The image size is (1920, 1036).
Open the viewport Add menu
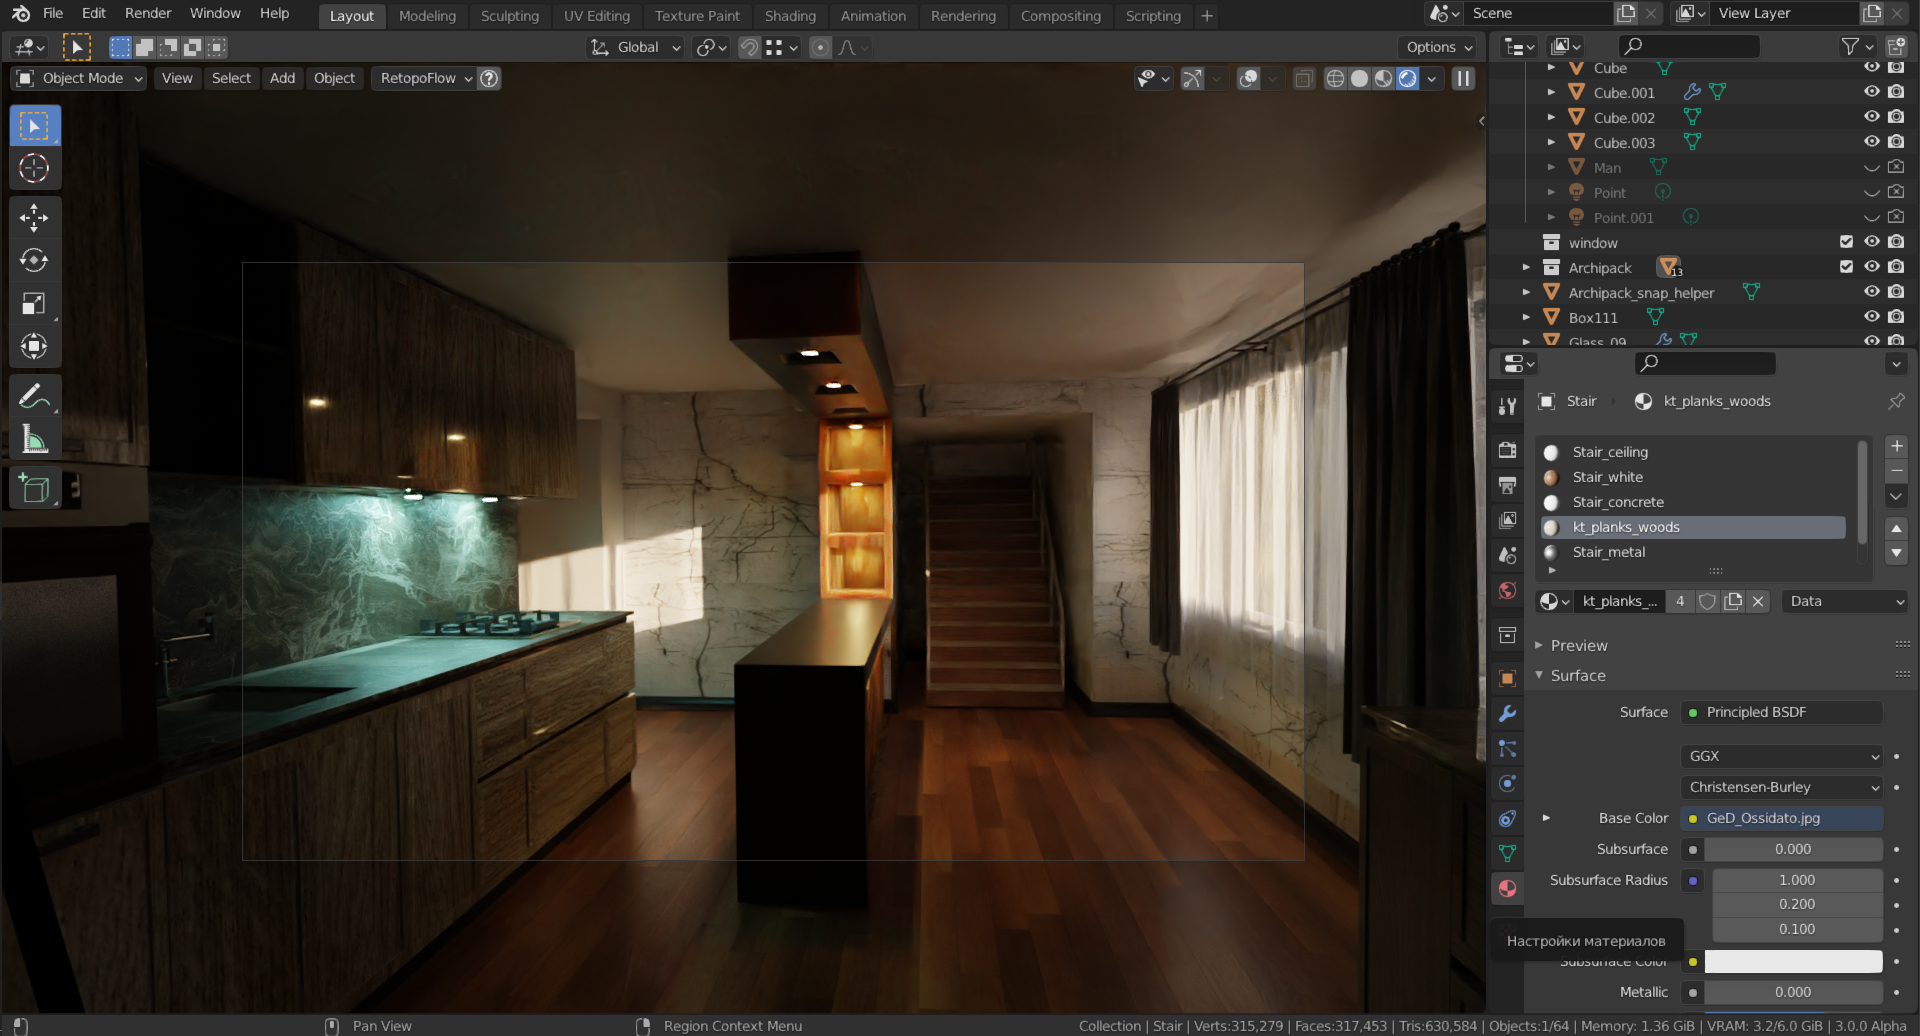pyautogui.click(x=283, y=78)
